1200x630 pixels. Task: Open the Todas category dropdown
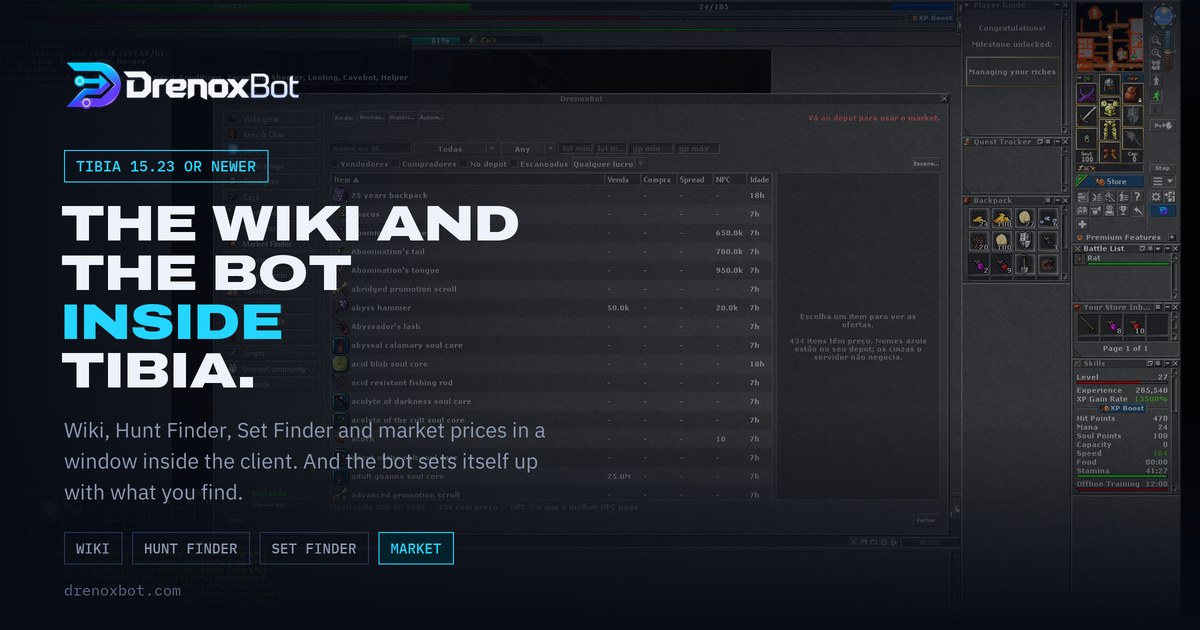(x=456, y=149)
